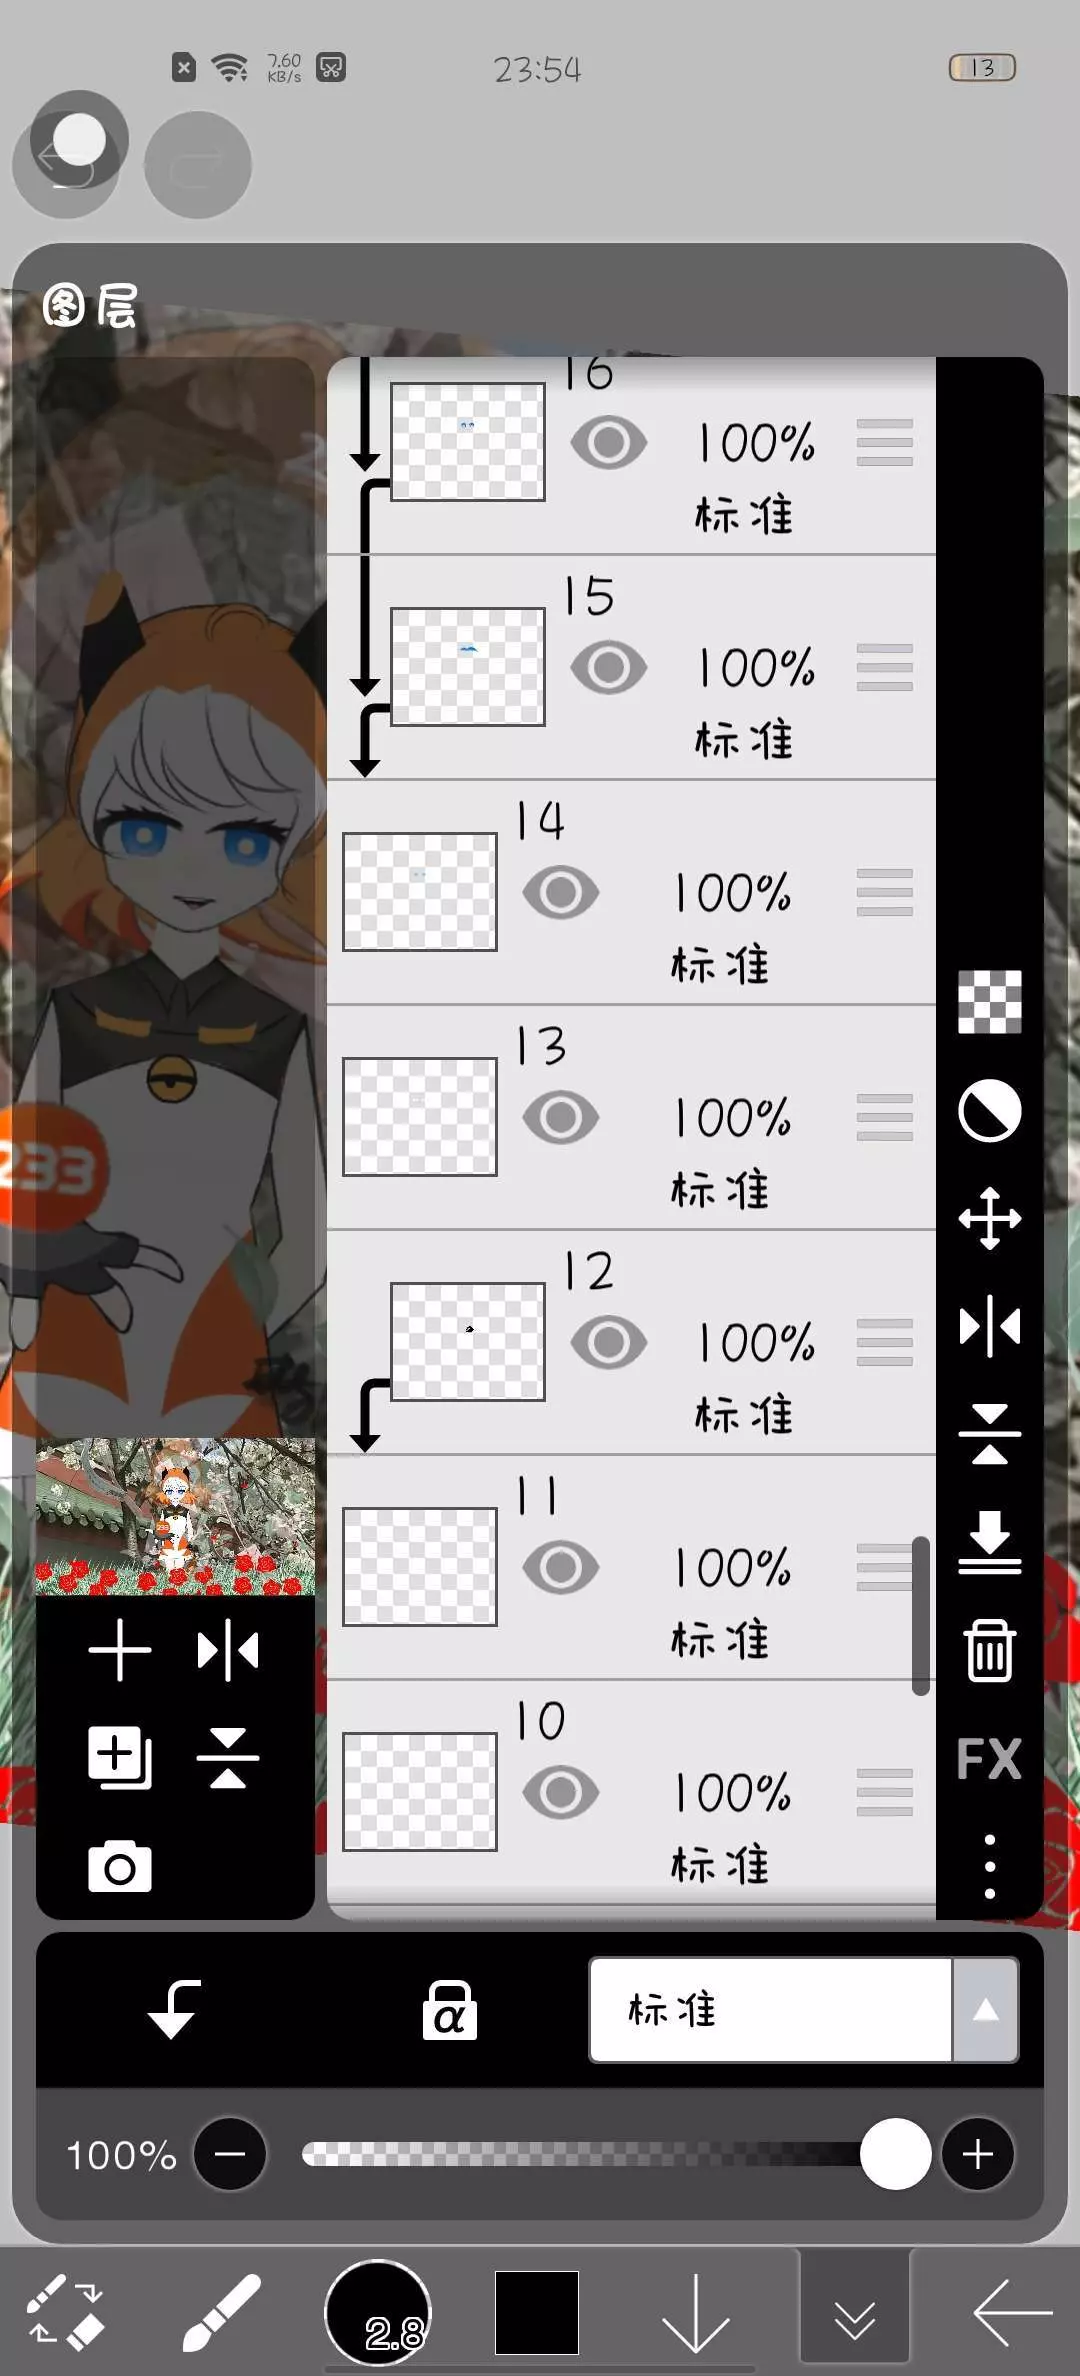Select layer 13 row

[x=631, y=1117]
